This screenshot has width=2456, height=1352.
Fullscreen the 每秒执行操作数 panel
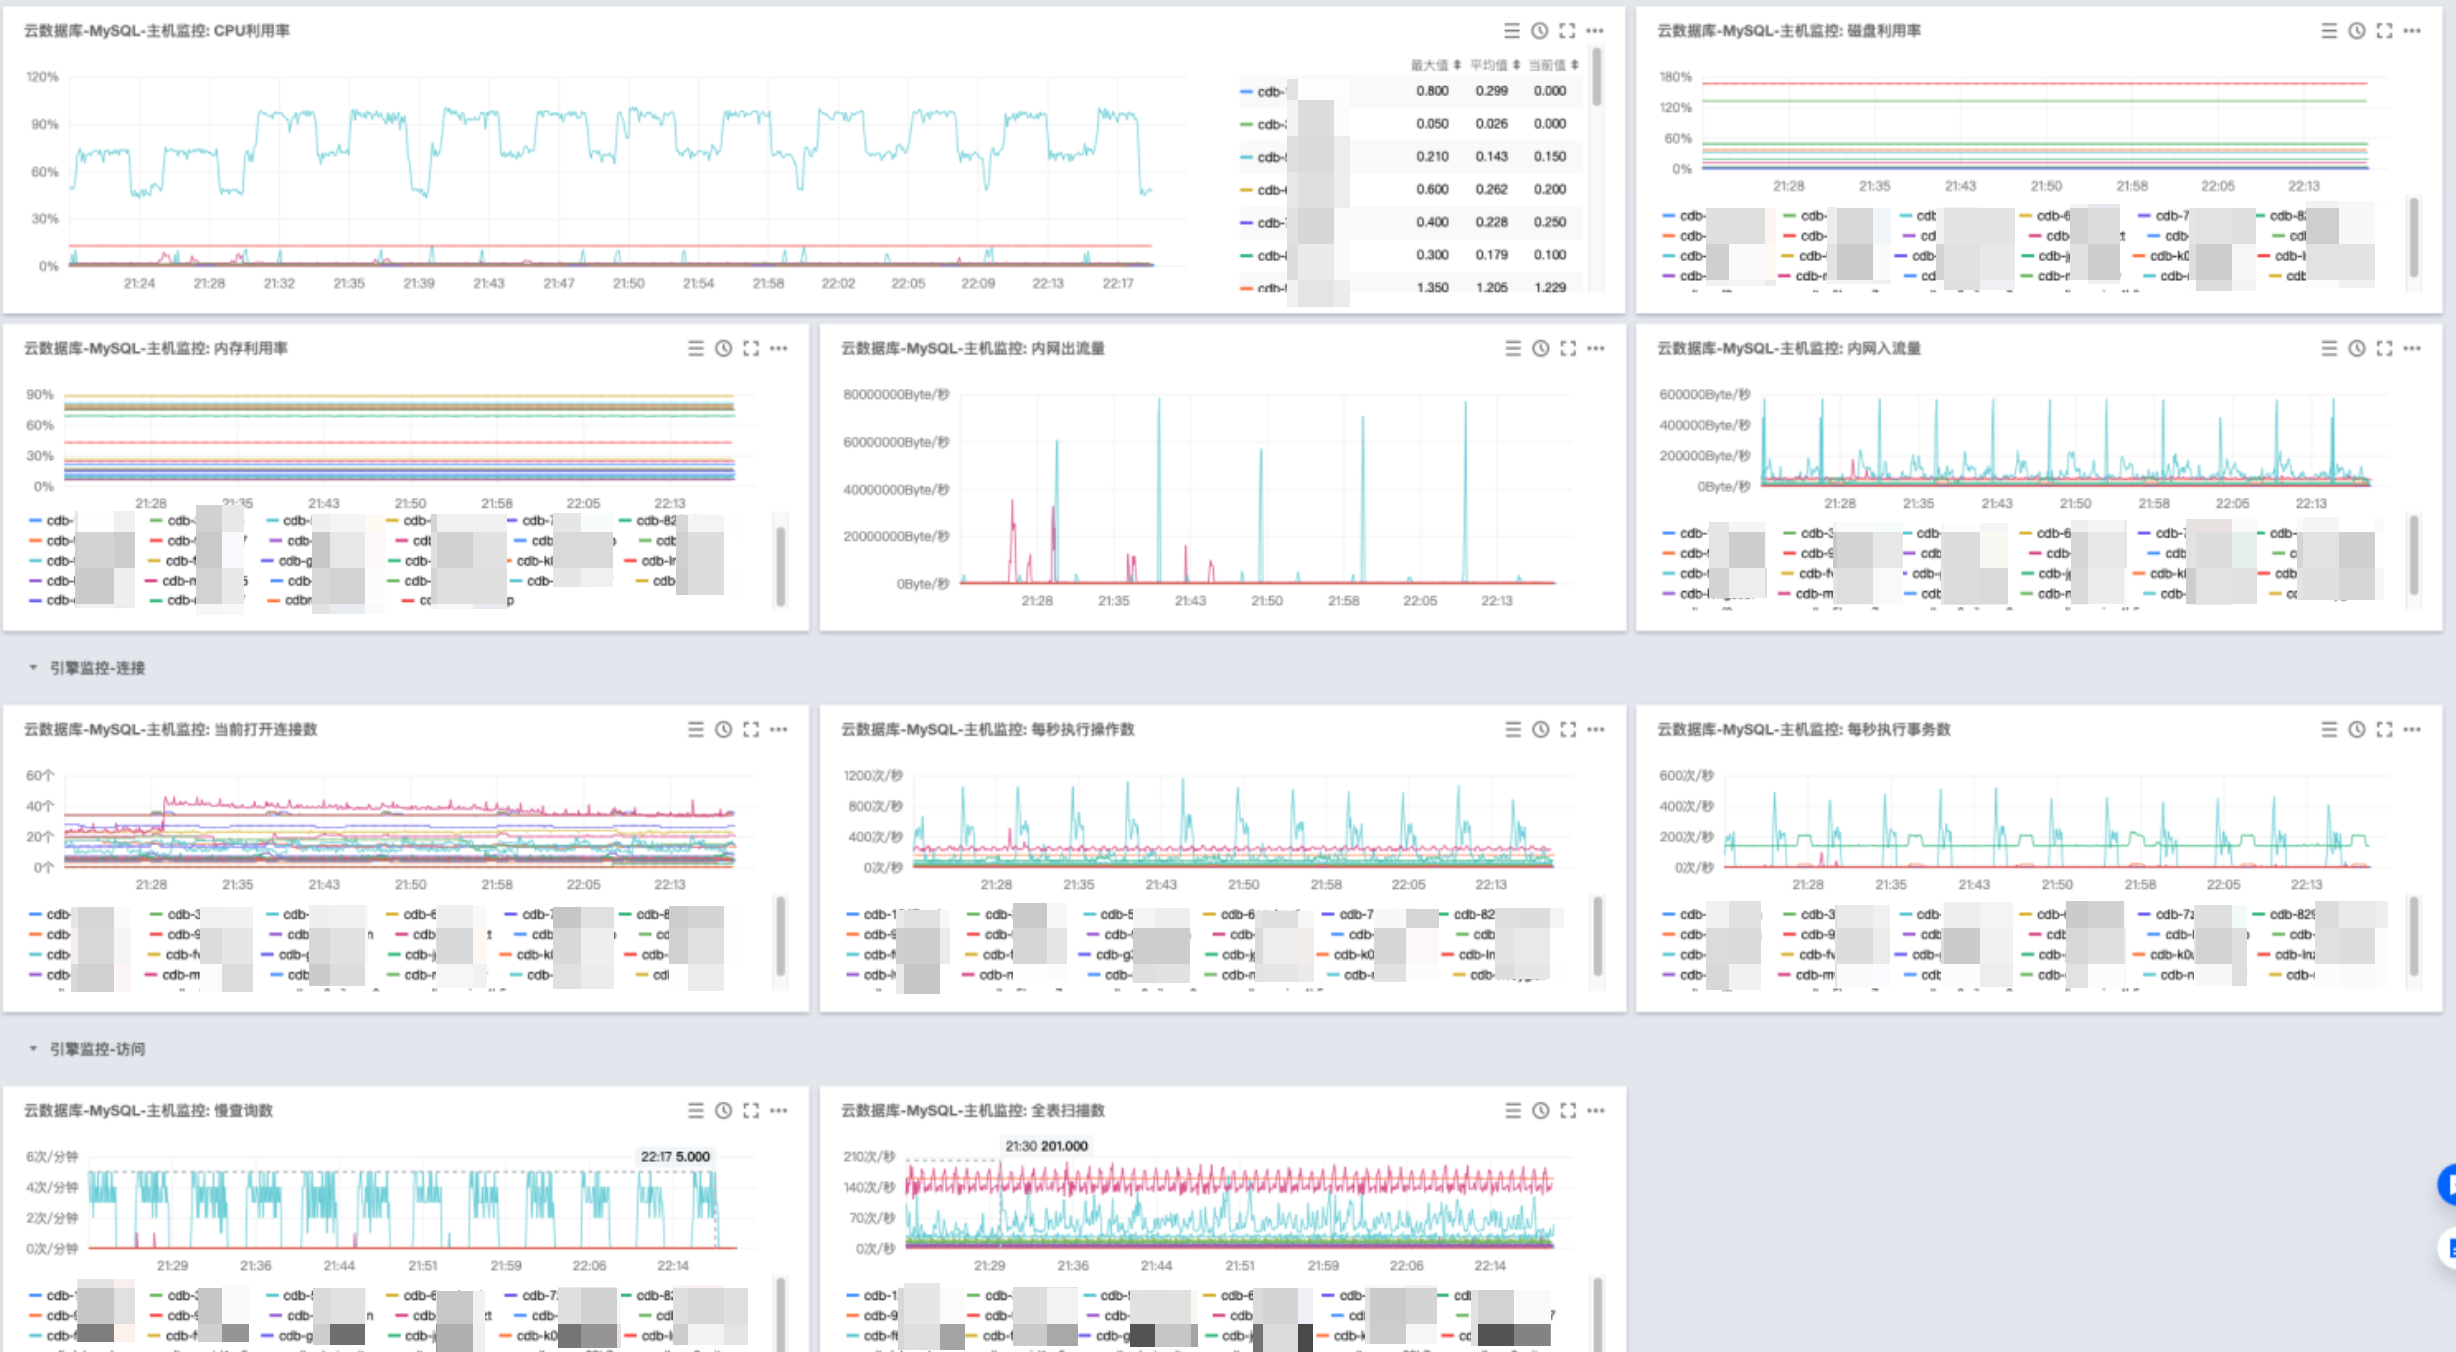(1568, 729)
